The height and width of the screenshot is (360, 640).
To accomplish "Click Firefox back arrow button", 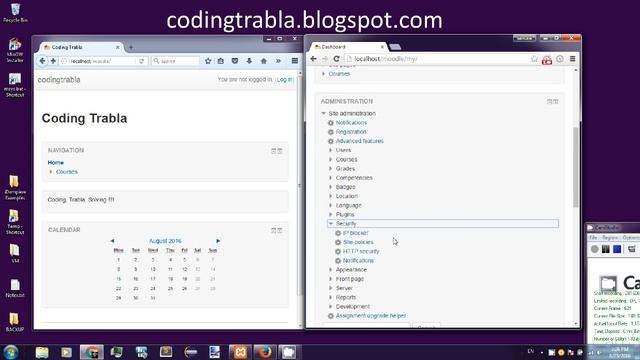I will (42, 61).
